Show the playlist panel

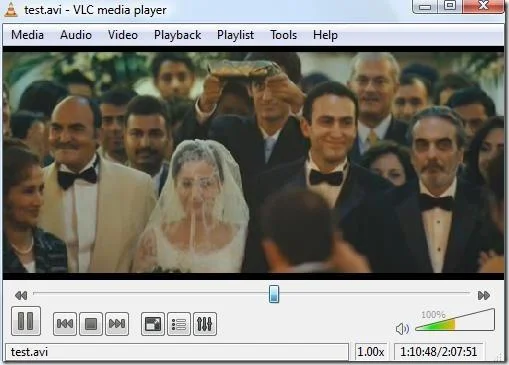point(179,324)
